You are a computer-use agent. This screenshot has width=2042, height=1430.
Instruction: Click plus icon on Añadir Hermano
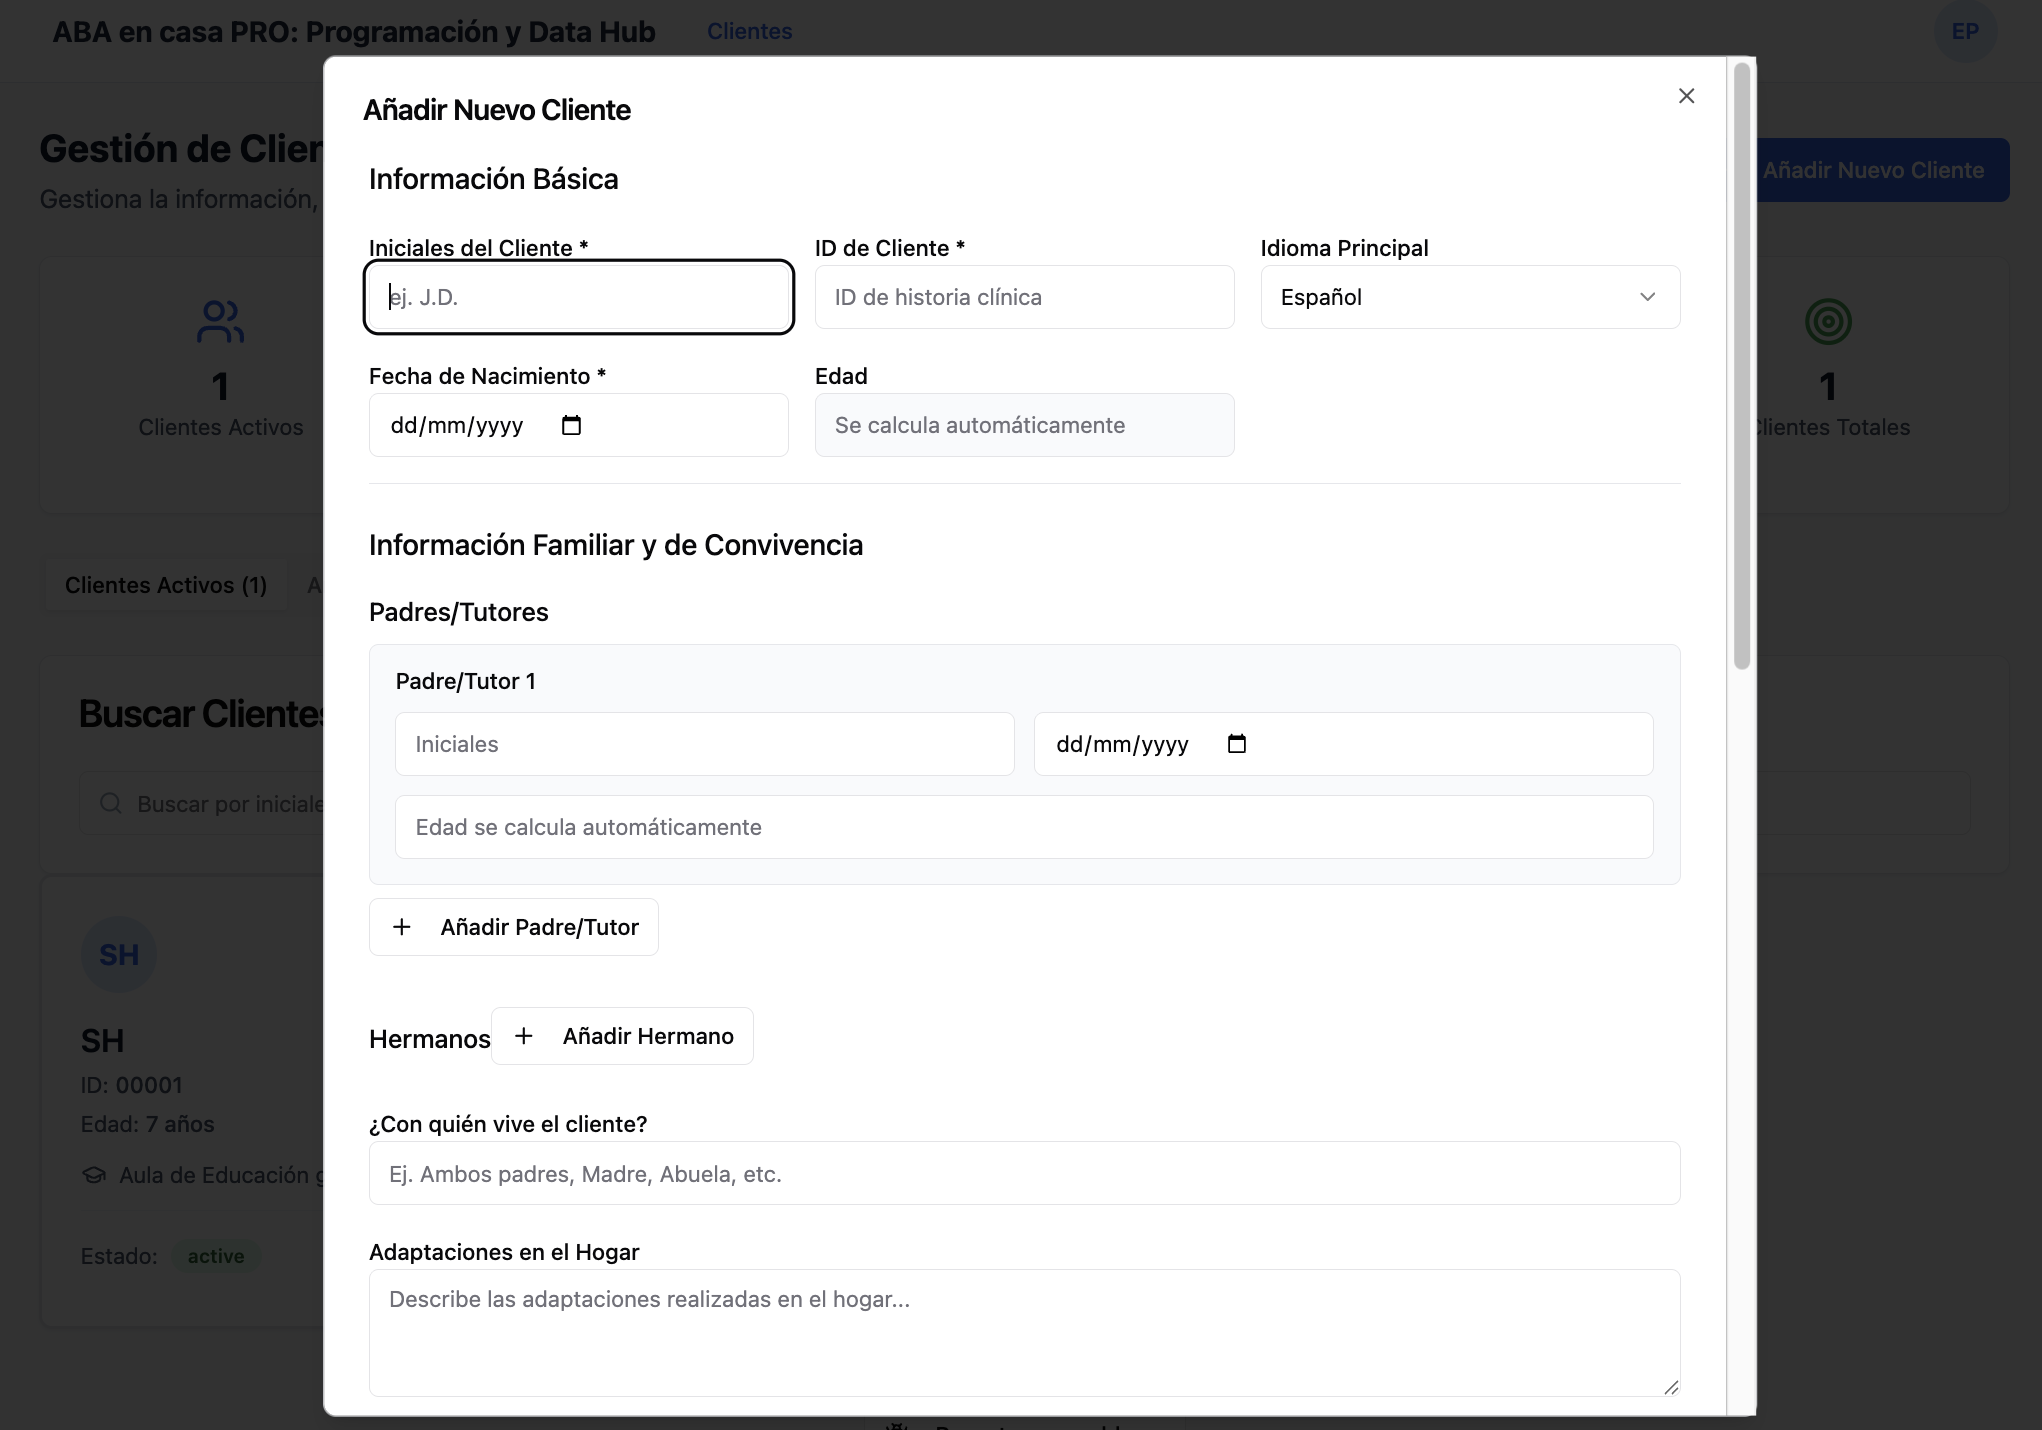point(523,1036)
